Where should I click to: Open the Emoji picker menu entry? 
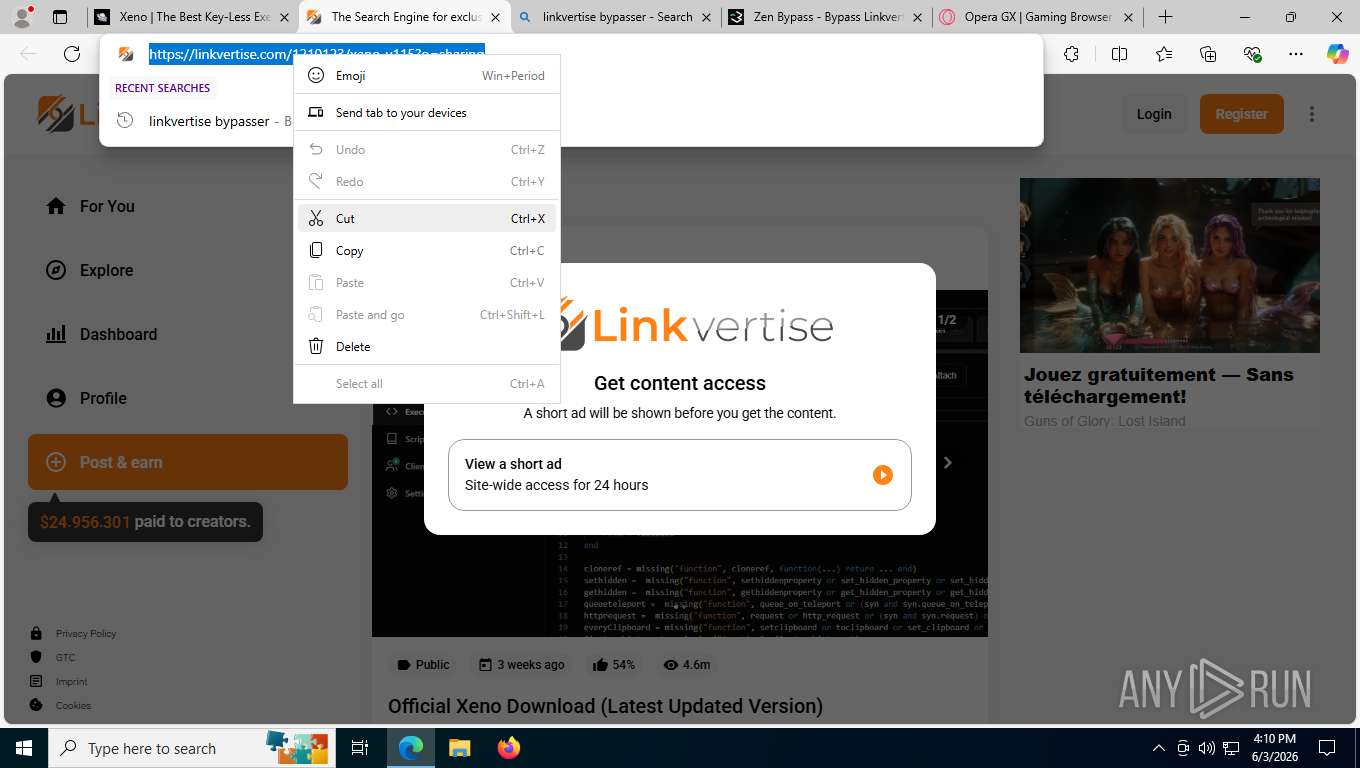click(x=427, y=75)
